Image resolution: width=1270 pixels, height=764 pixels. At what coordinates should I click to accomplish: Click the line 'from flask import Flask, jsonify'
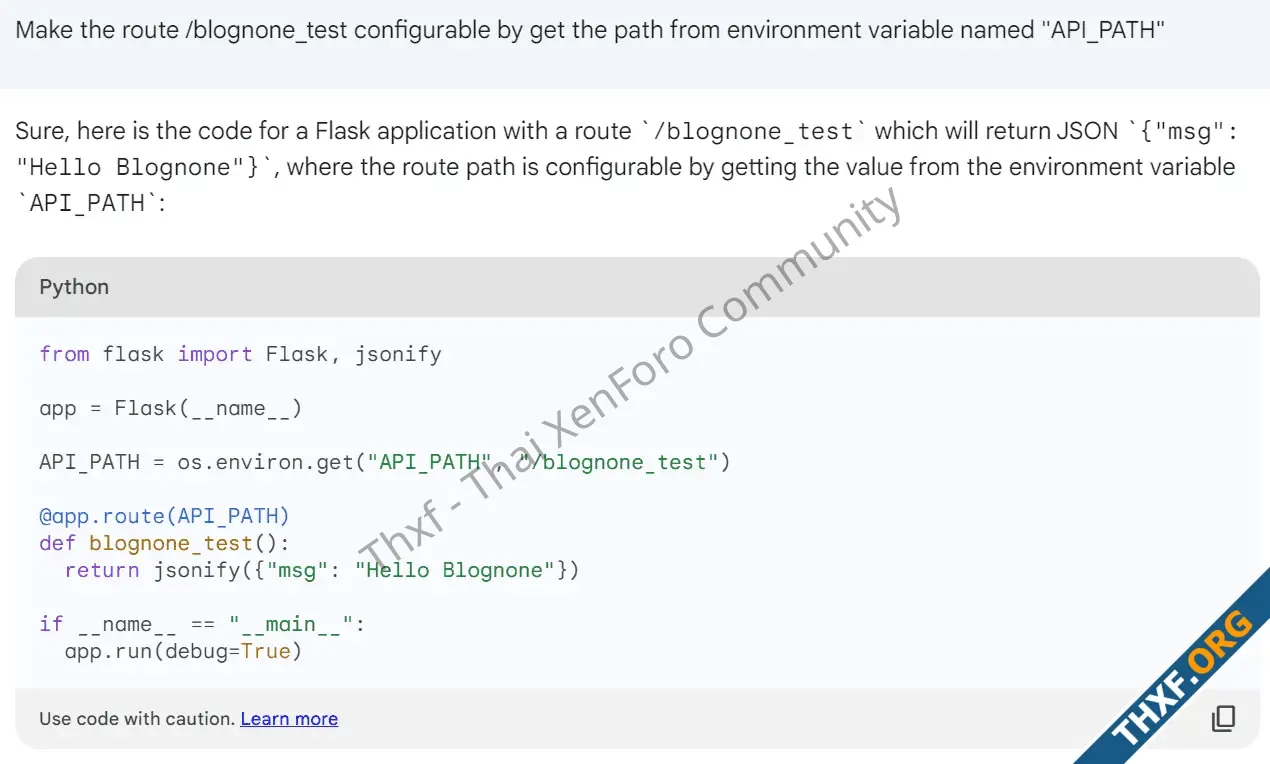coord(240,354)
